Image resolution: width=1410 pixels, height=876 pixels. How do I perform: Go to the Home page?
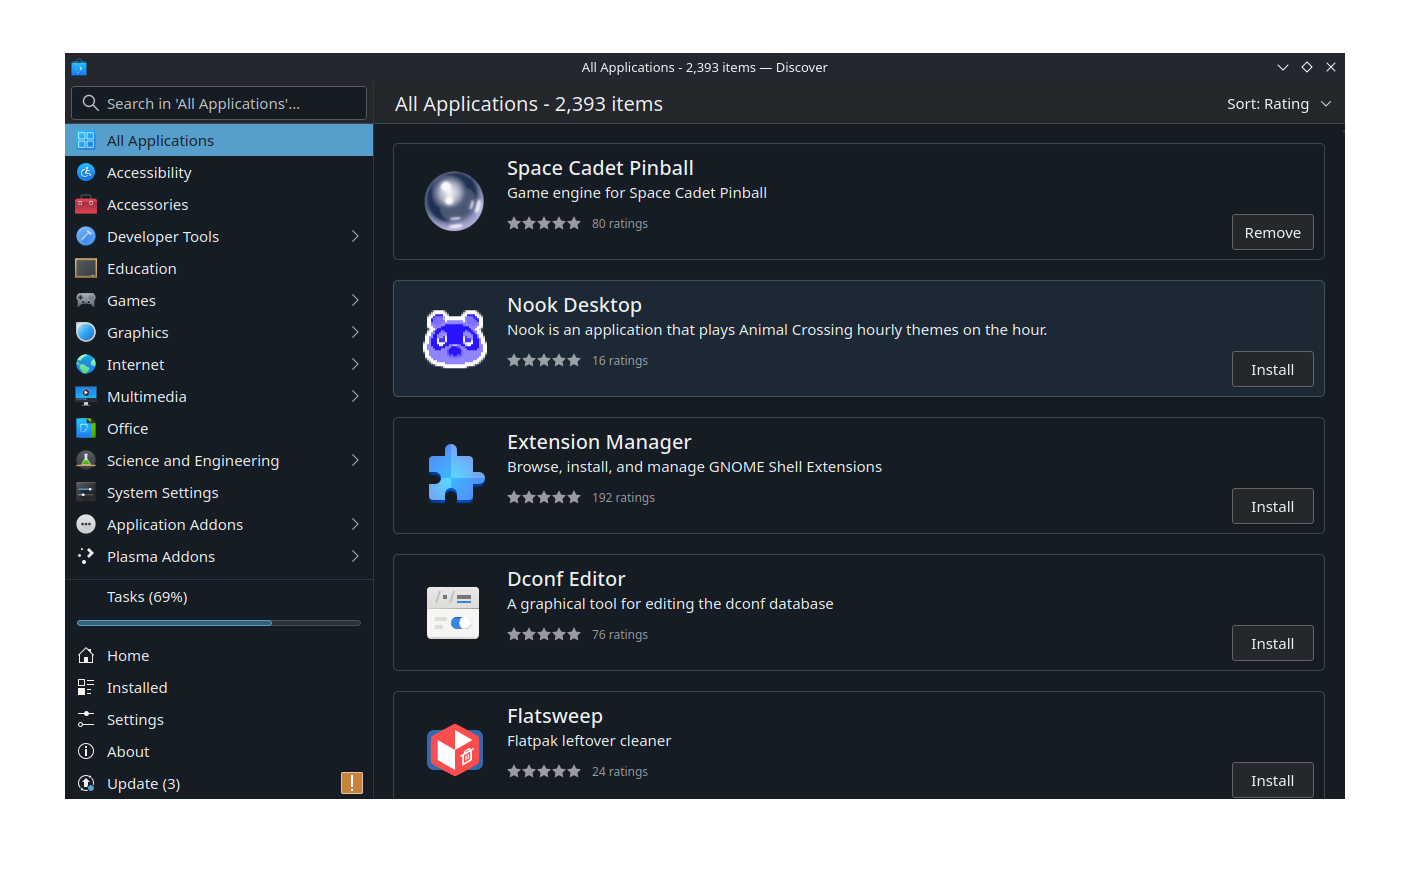219,655
